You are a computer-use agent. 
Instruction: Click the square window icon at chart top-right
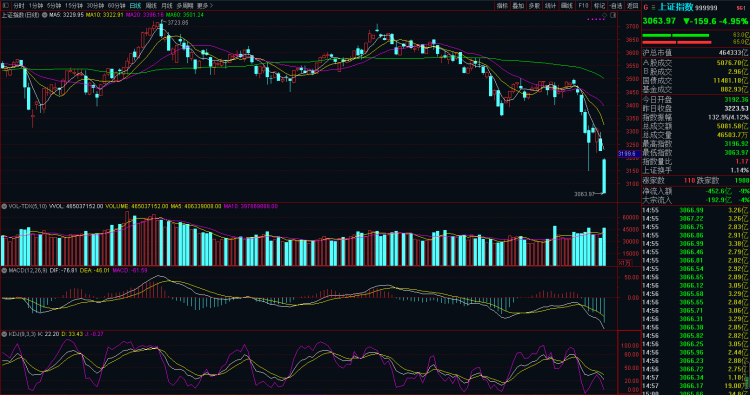coord(613,15)
